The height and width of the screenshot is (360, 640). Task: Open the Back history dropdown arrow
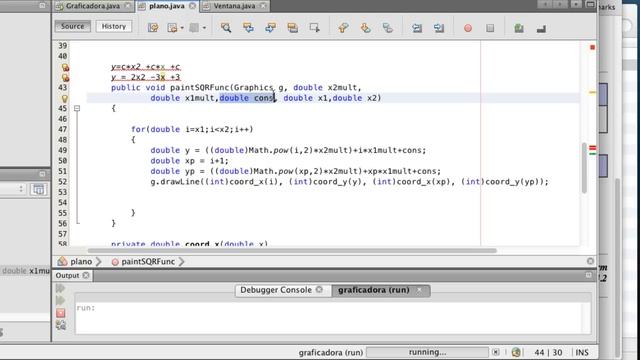(x=182, y=28)
